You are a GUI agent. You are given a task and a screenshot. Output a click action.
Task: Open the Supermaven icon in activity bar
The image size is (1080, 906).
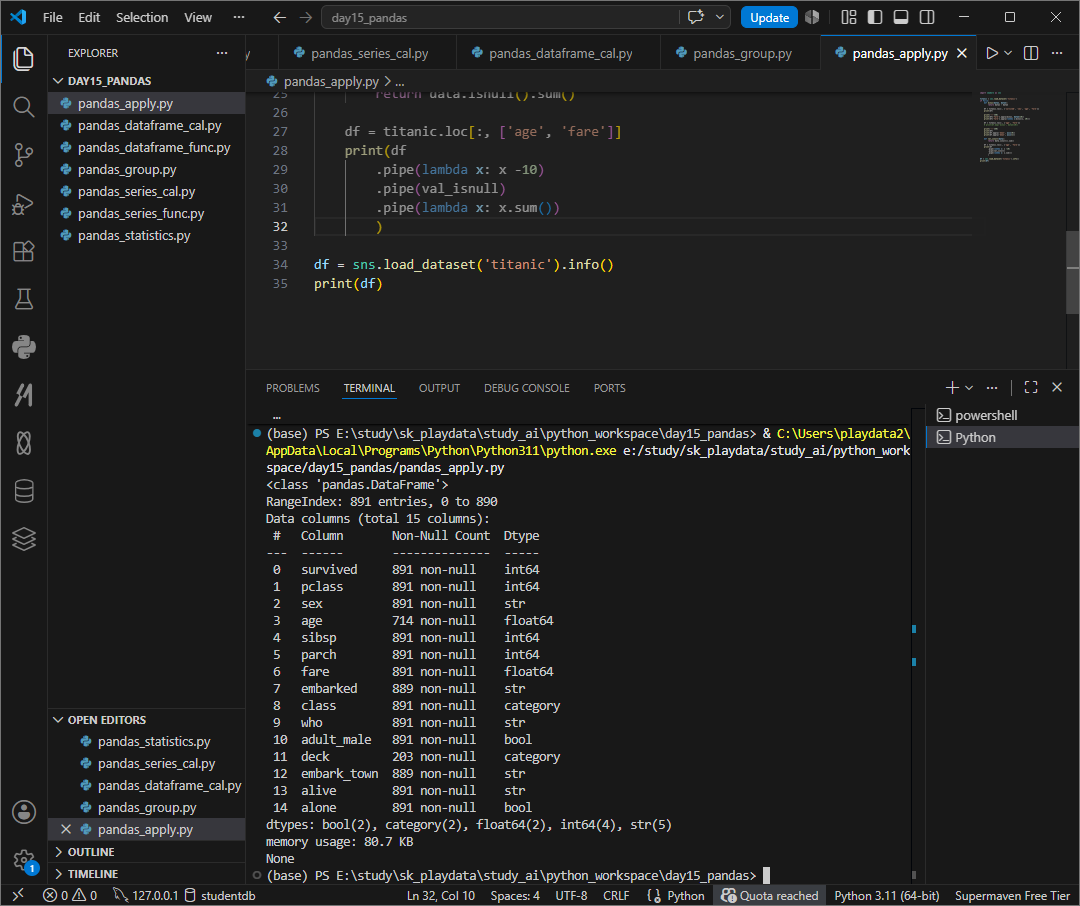(23, 395)
